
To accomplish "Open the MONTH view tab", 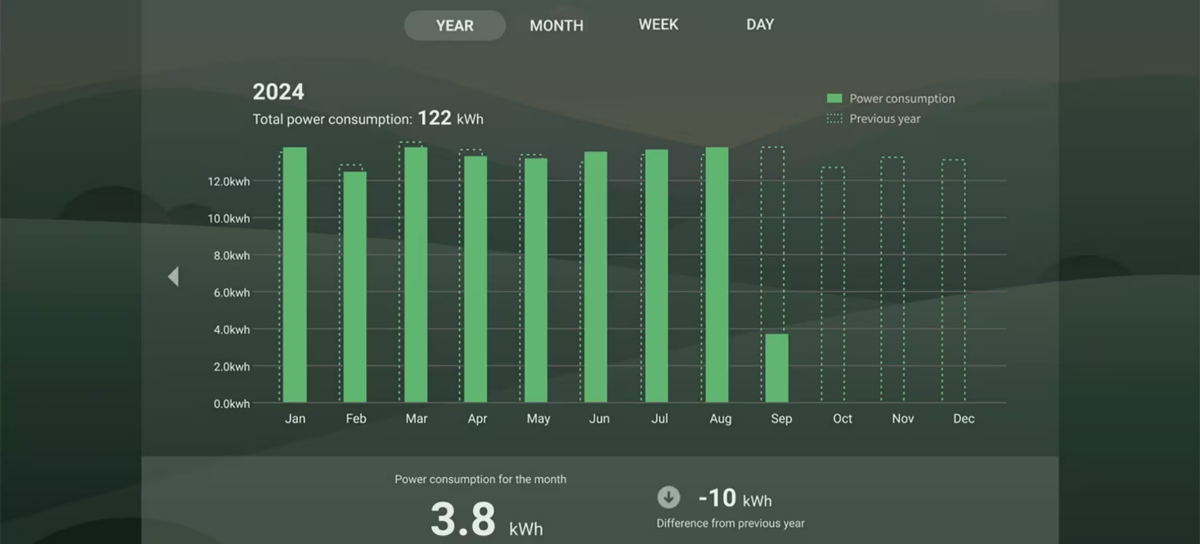I will (556, 25).
